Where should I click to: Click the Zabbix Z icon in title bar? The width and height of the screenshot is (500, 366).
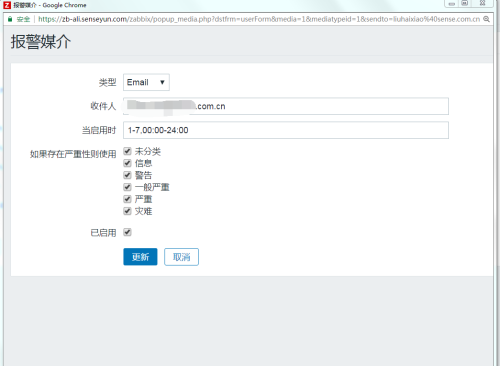tap(7, 5)
